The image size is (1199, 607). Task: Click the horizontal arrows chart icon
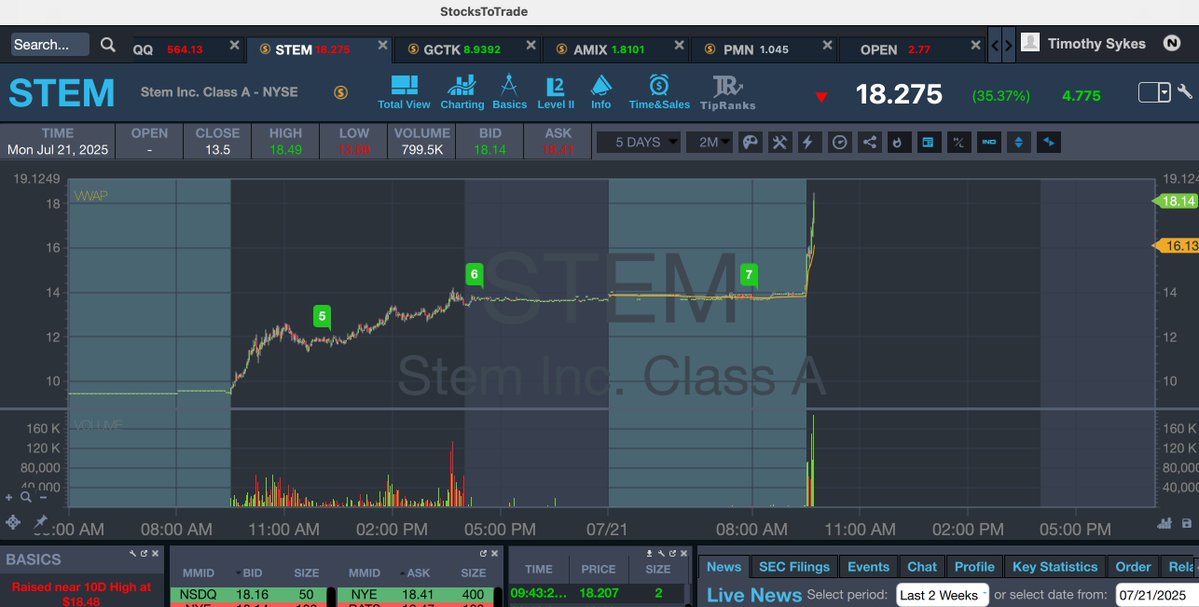coord(1048,142)
